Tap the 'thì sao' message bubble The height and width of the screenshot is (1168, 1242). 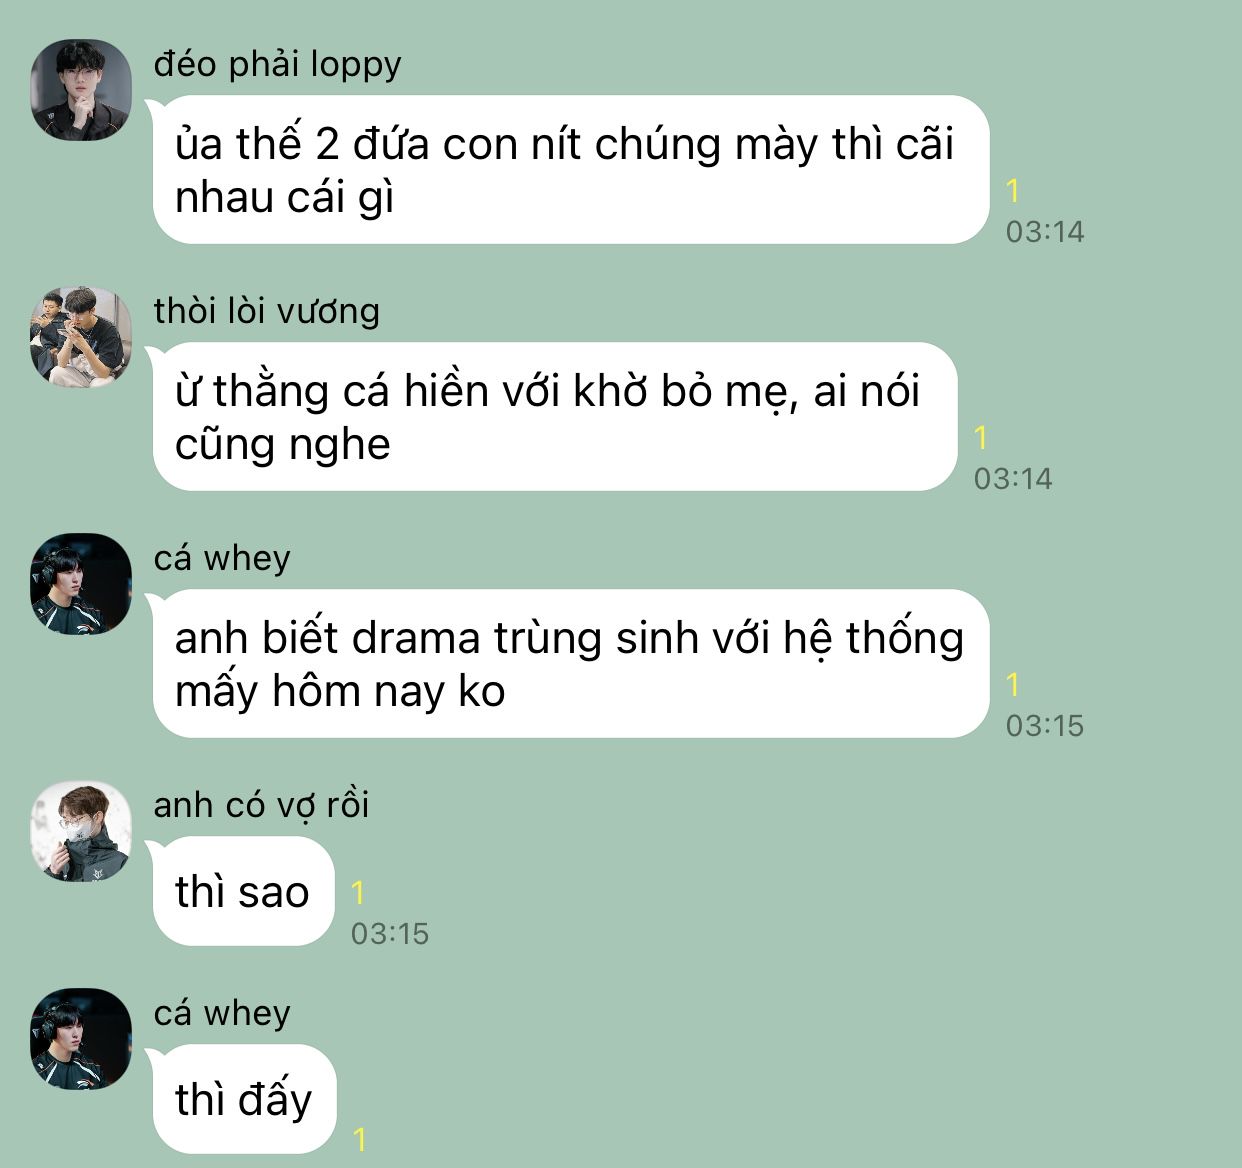(x=243, y=891)
